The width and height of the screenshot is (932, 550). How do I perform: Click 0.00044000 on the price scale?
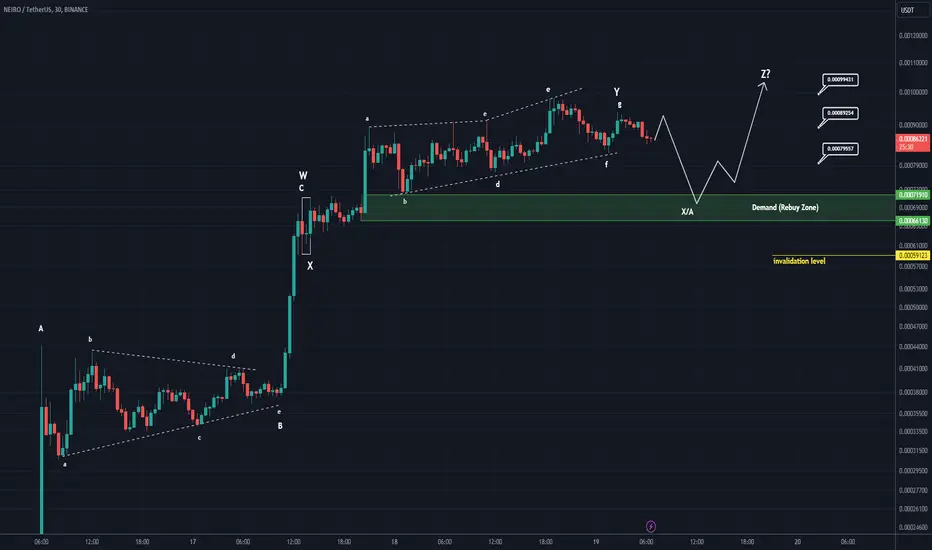point(912,347)
